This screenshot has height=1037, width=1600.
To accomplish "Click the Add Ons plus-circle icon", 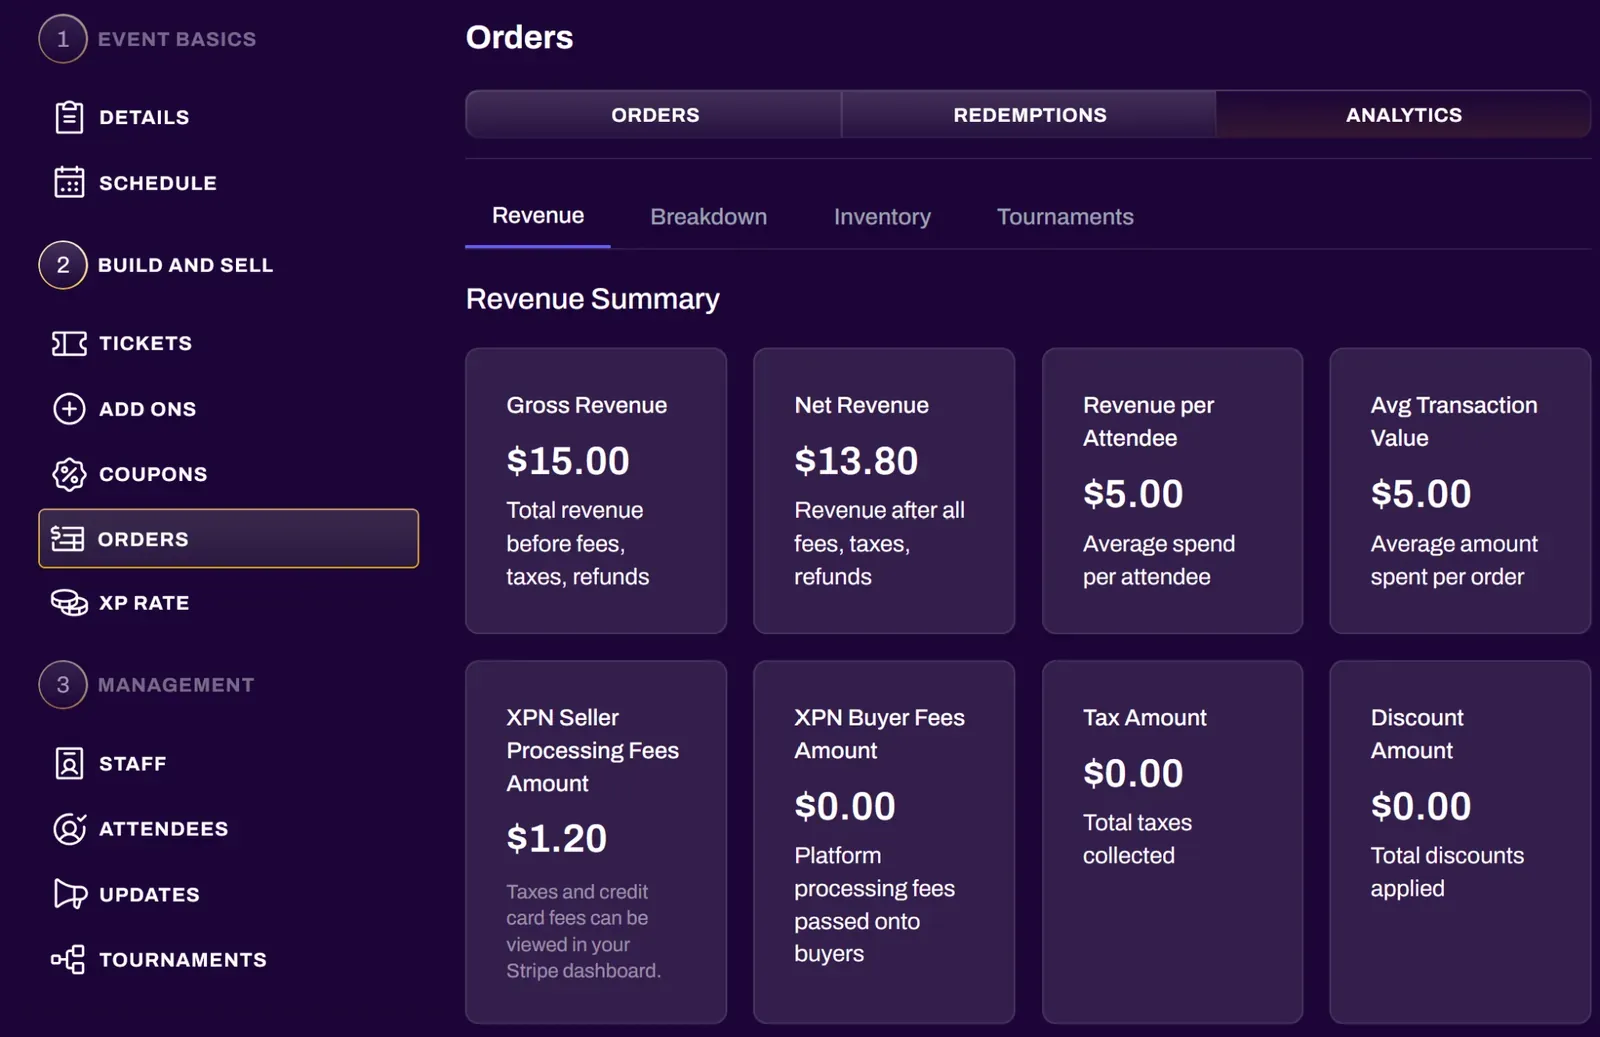I will coord(69,409).
